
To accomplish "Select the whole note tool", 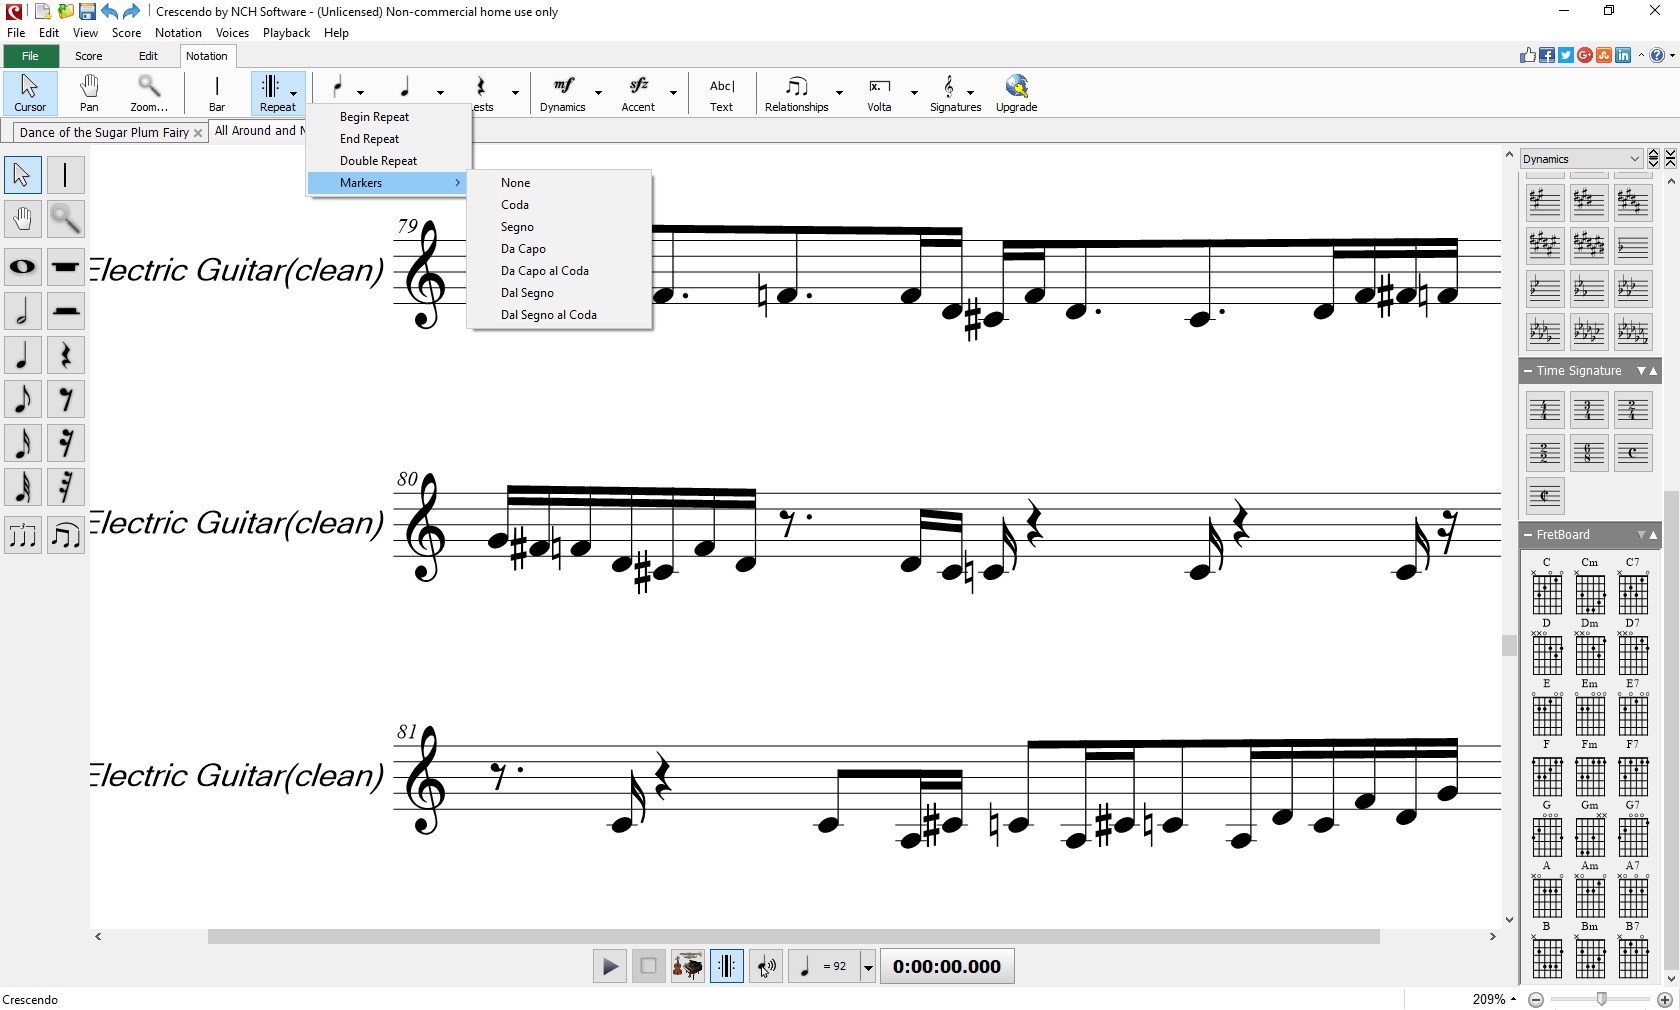I will (22, 267).
